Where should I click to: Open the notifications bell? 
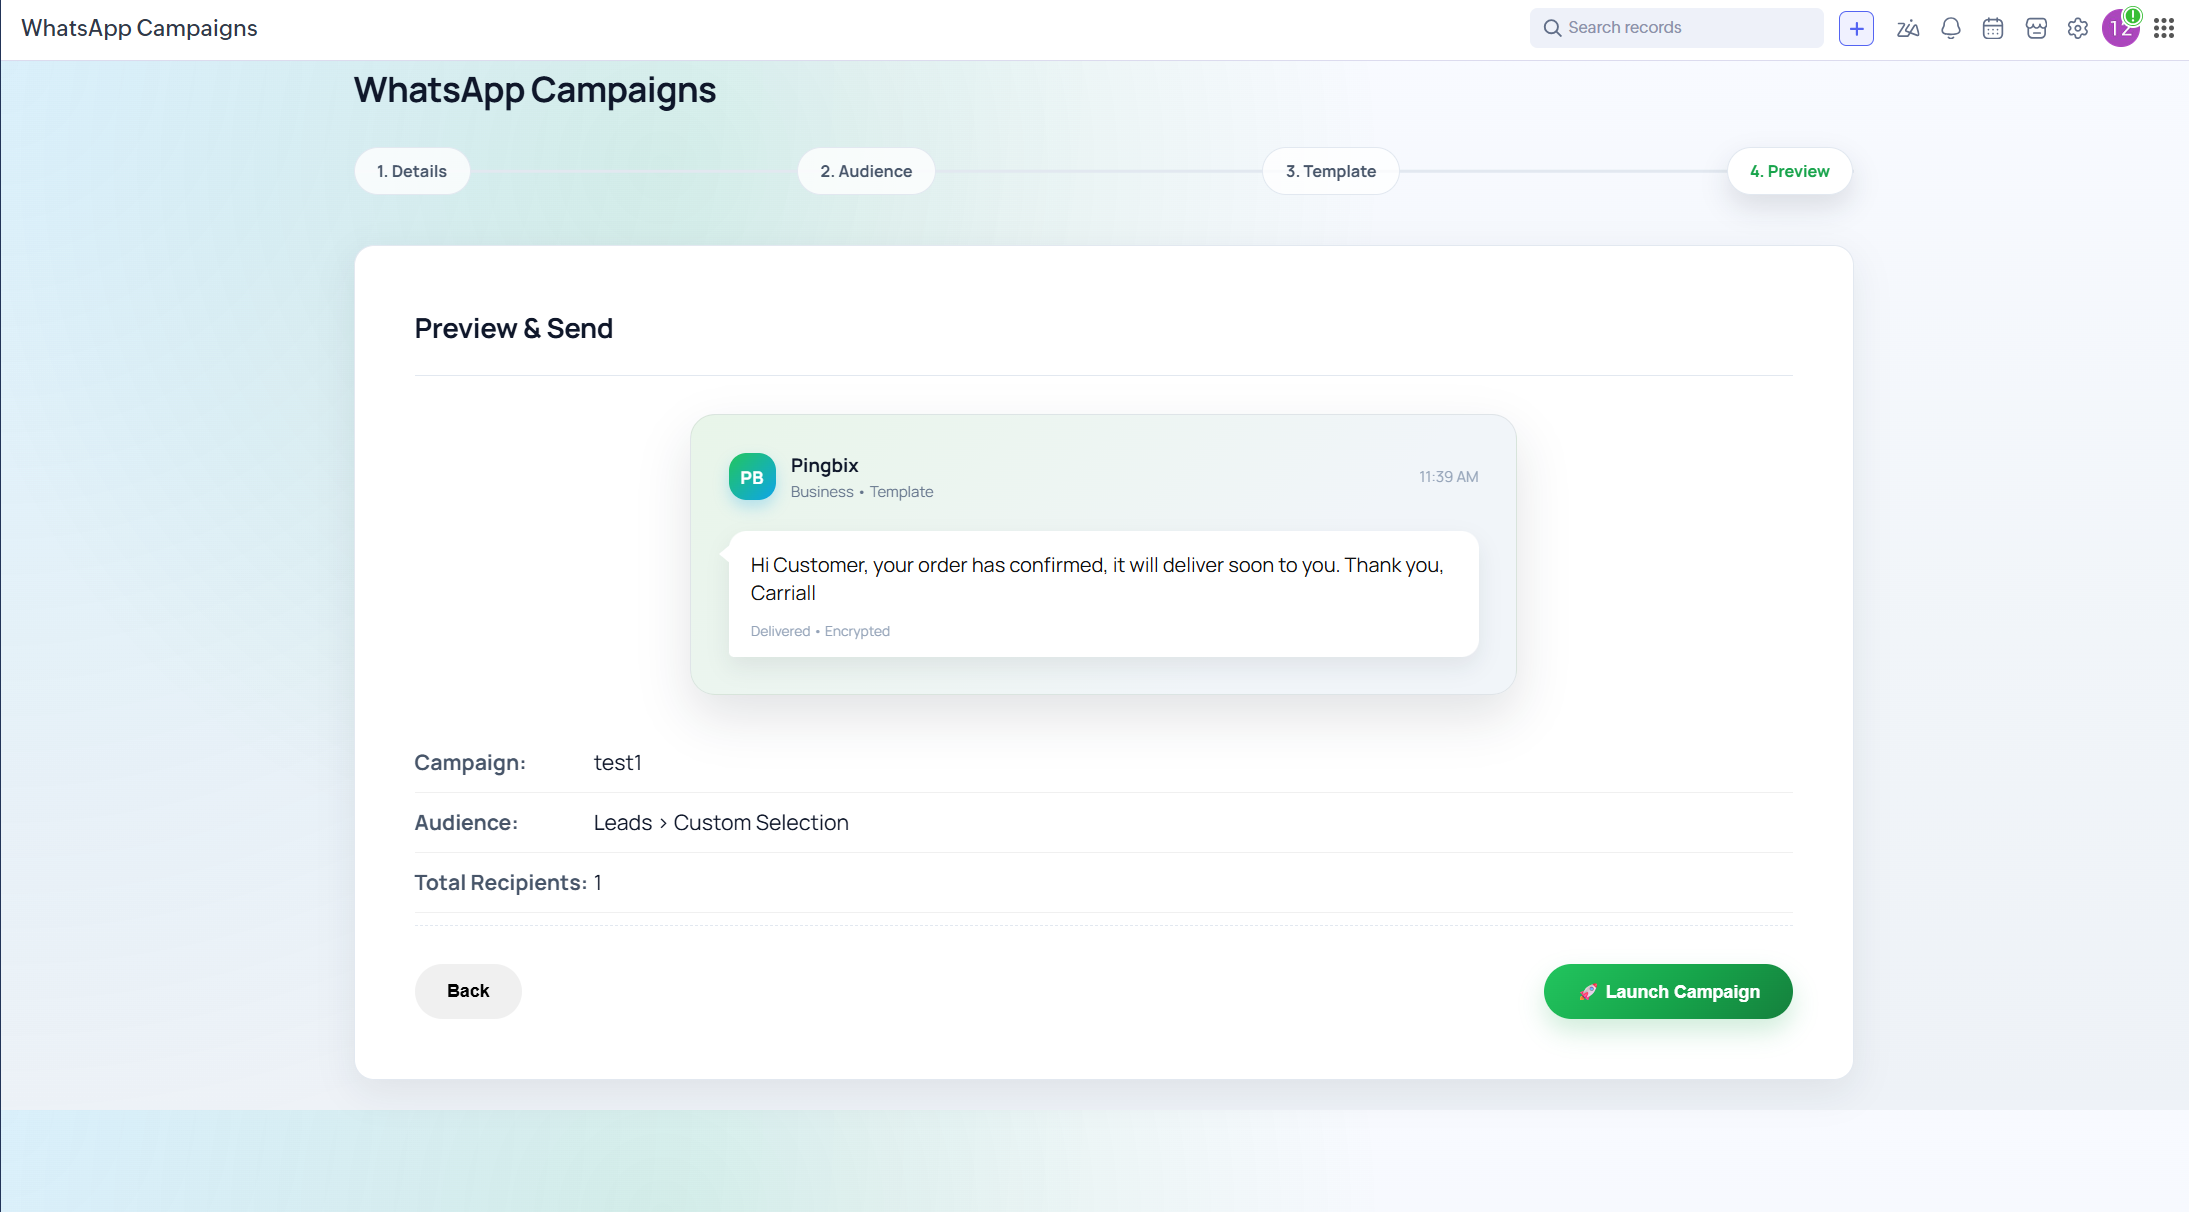[1950, 28]
